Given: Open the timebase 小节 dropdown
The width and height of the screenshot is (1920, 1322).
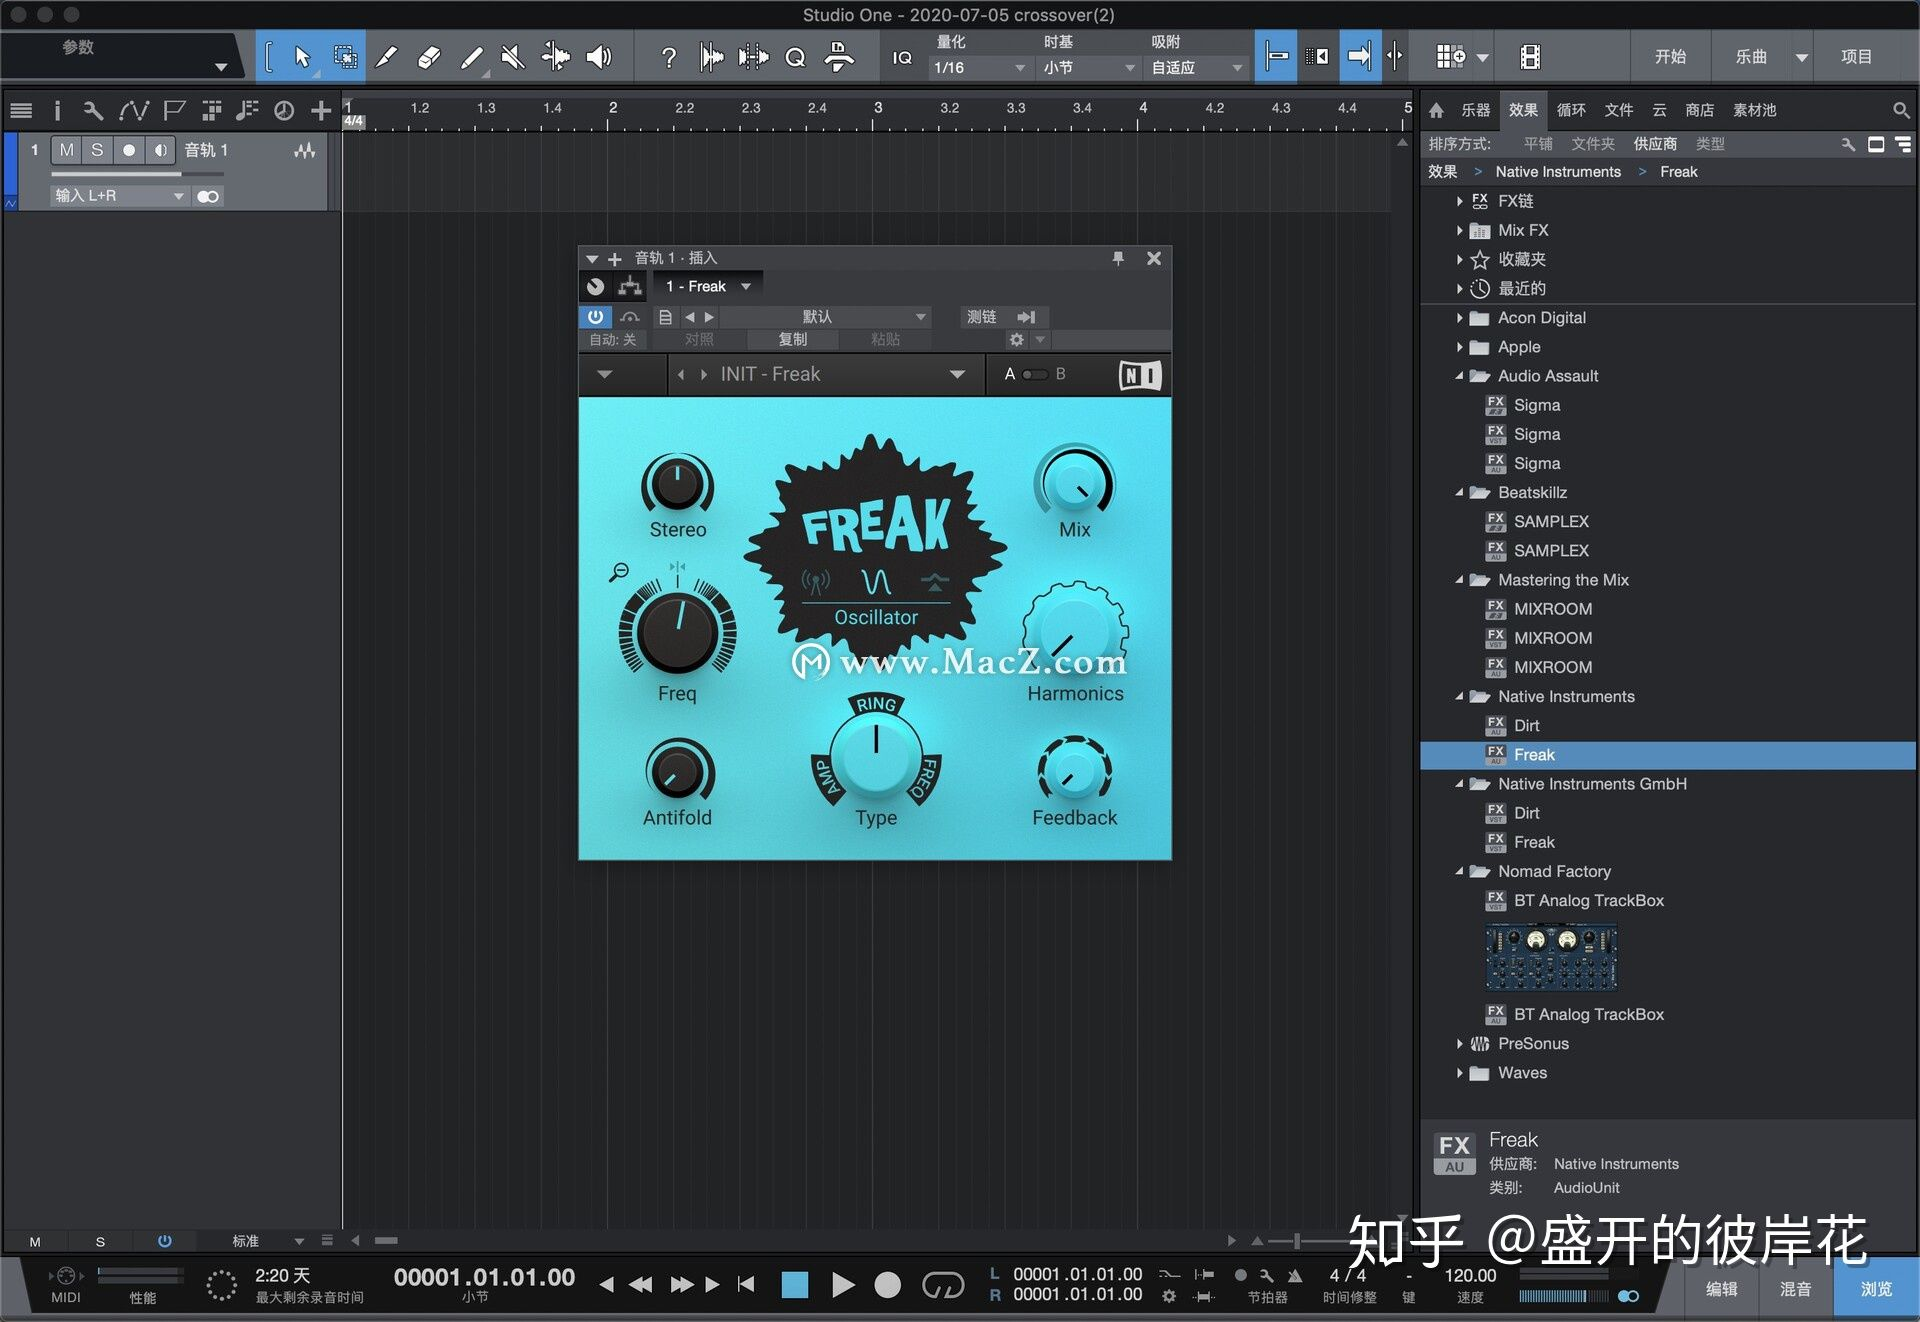Looking at the screenshot, I should (x=1088, y=68).
